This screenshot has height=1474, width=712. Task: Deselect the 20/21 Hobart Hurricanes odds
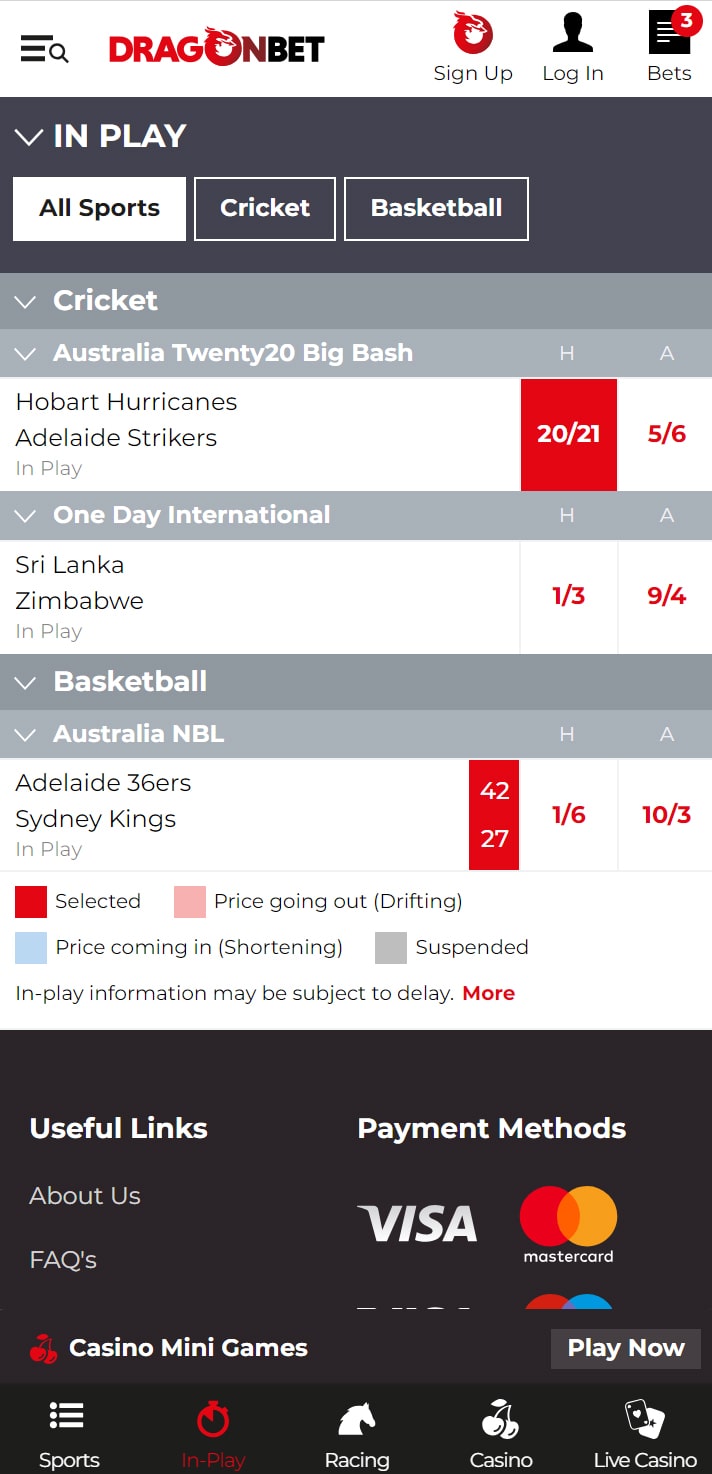point(569,434)
